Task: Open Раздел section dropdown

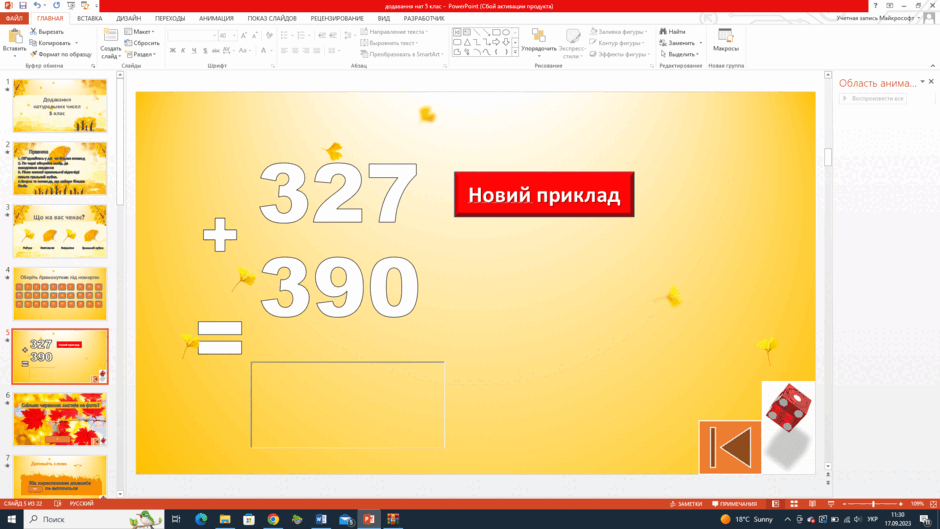Action: pyautogui.click(x=141, y=54)
